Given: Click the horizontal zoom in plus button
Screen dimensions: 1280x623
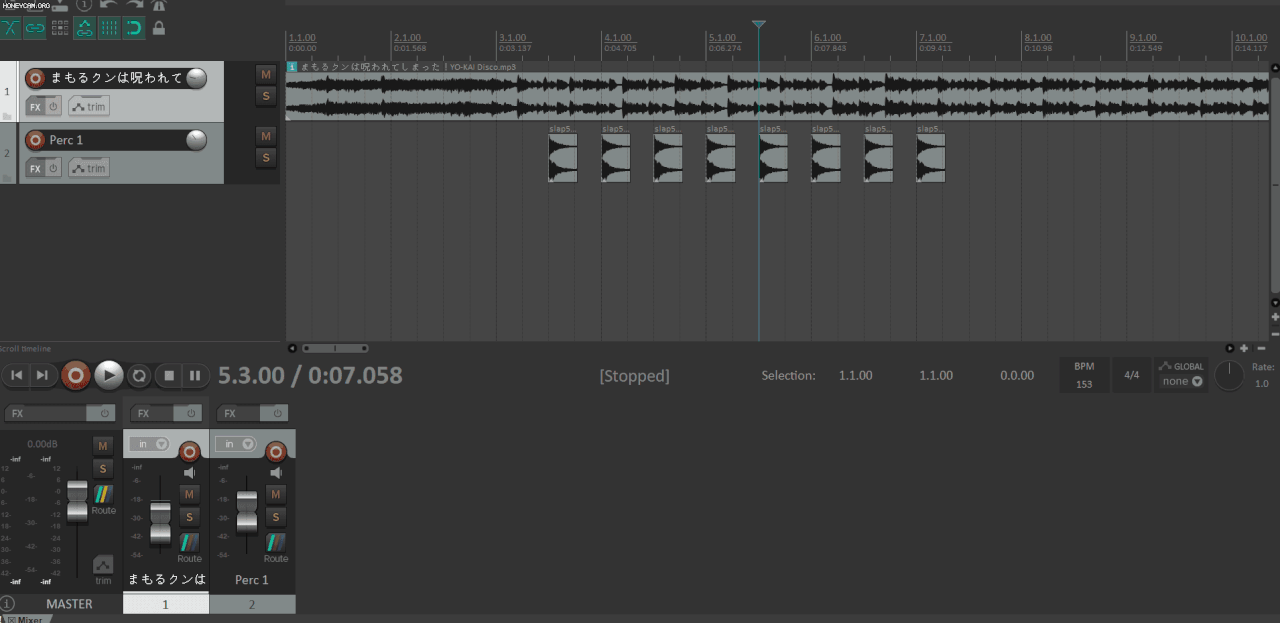Looking at the screenshot, I should click(1244, 348).
